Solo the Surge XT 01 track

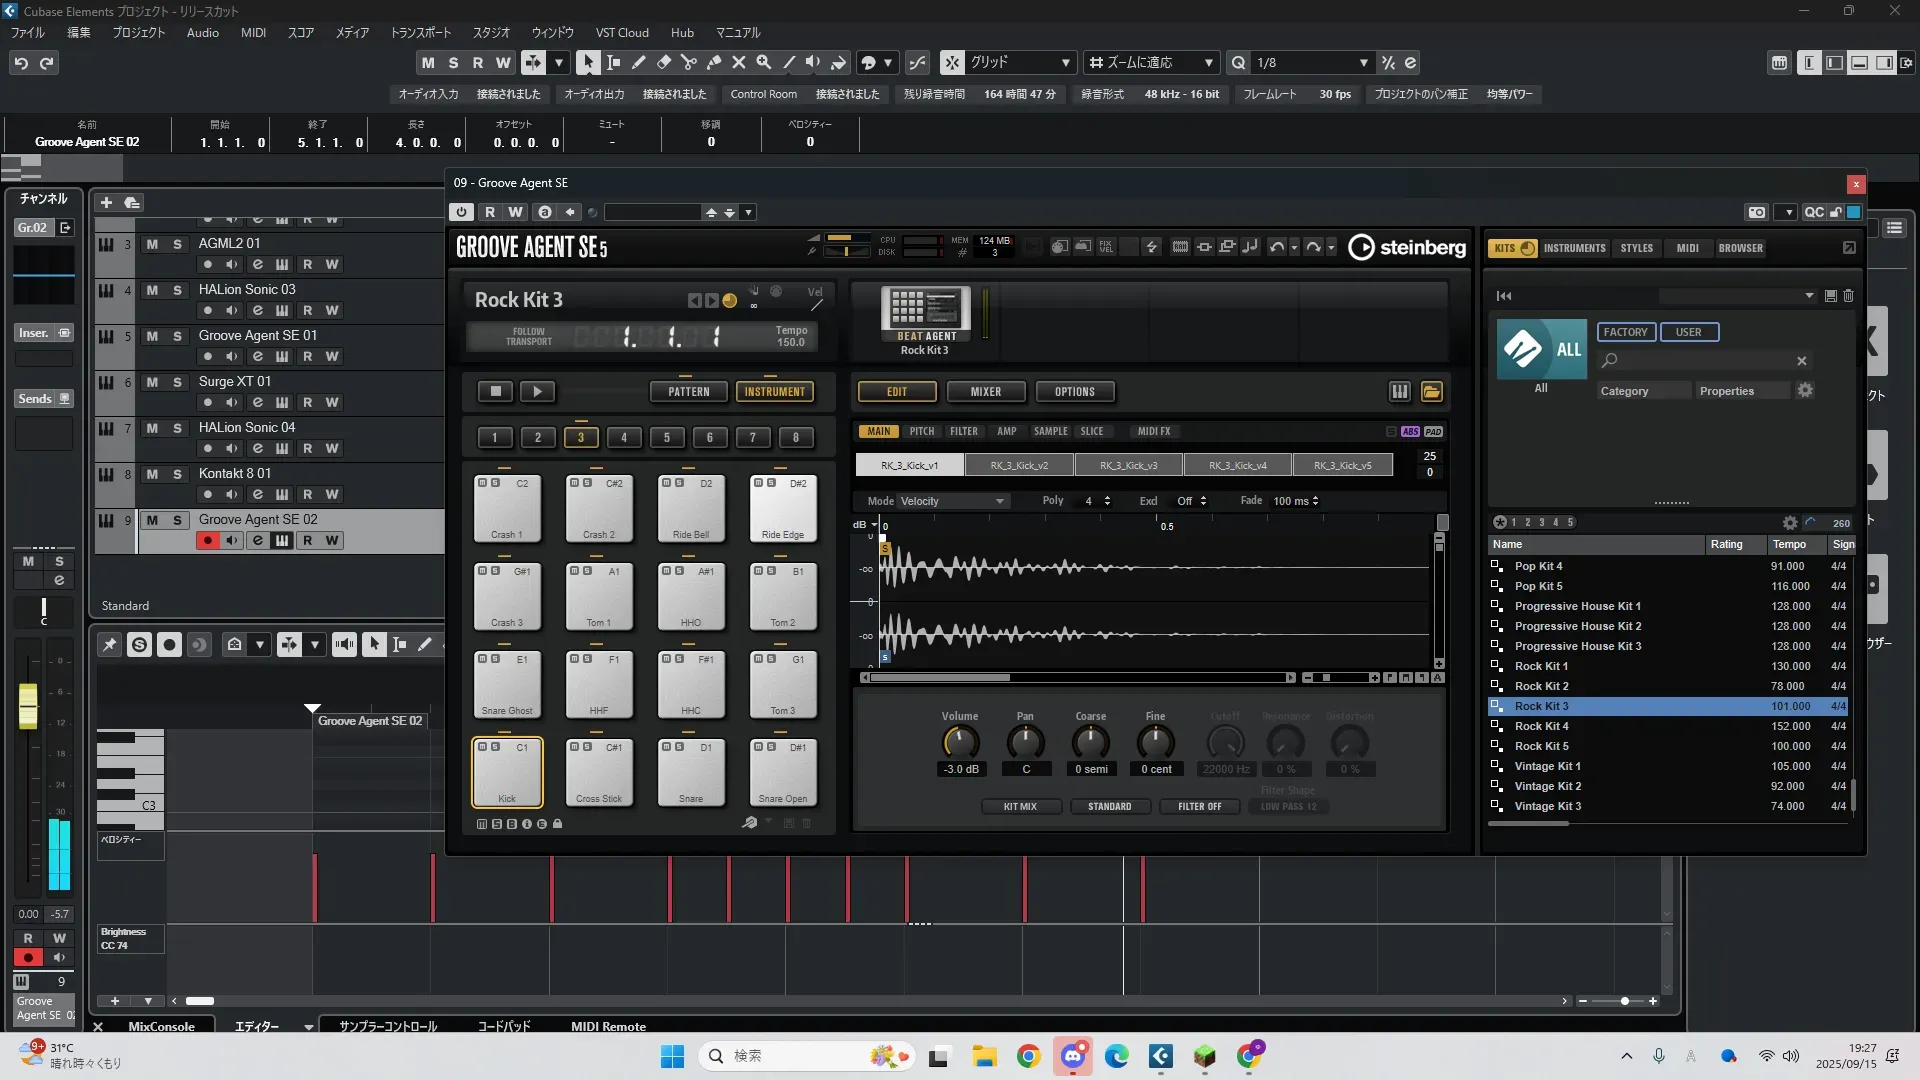pyautogui.click(x=177, y=382)
